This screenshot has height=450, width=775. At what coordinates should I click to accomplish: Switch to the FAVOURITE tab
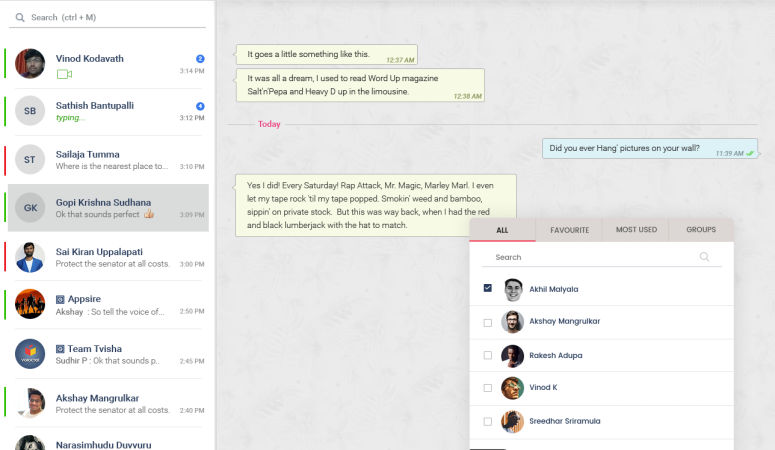click(x=569, y=230)
